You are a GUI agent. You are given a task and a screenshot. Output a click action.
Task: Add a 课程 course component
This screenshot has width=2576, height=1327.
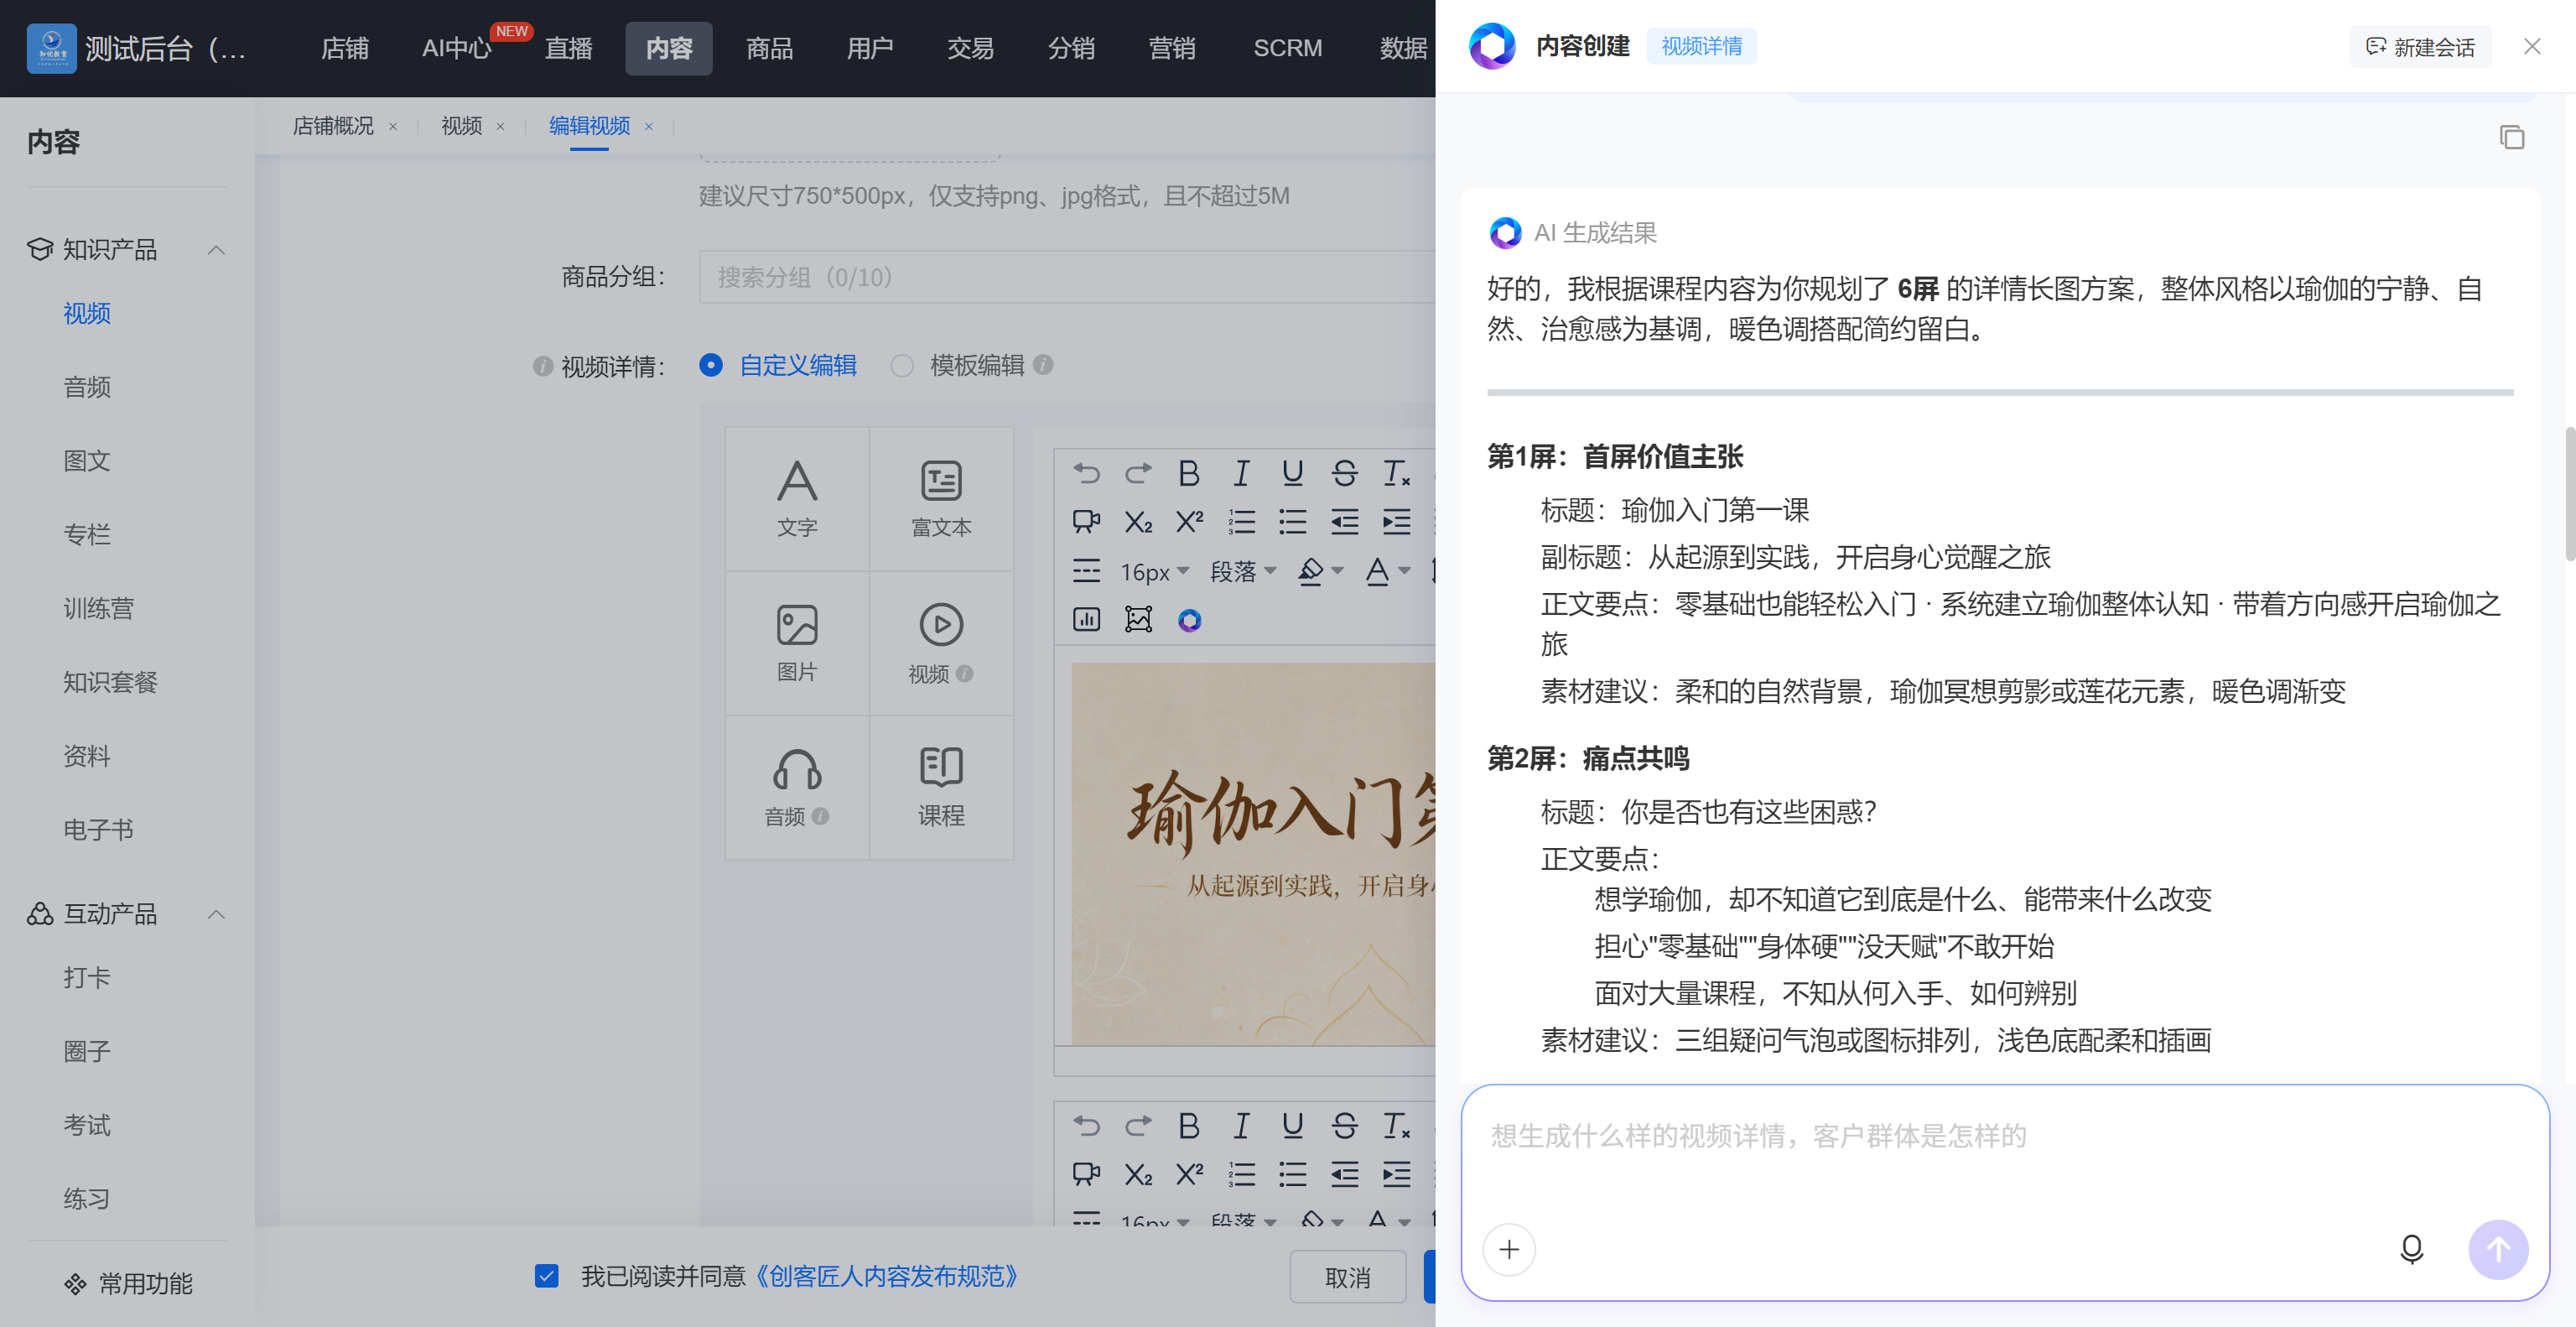[x=941, y=787]
